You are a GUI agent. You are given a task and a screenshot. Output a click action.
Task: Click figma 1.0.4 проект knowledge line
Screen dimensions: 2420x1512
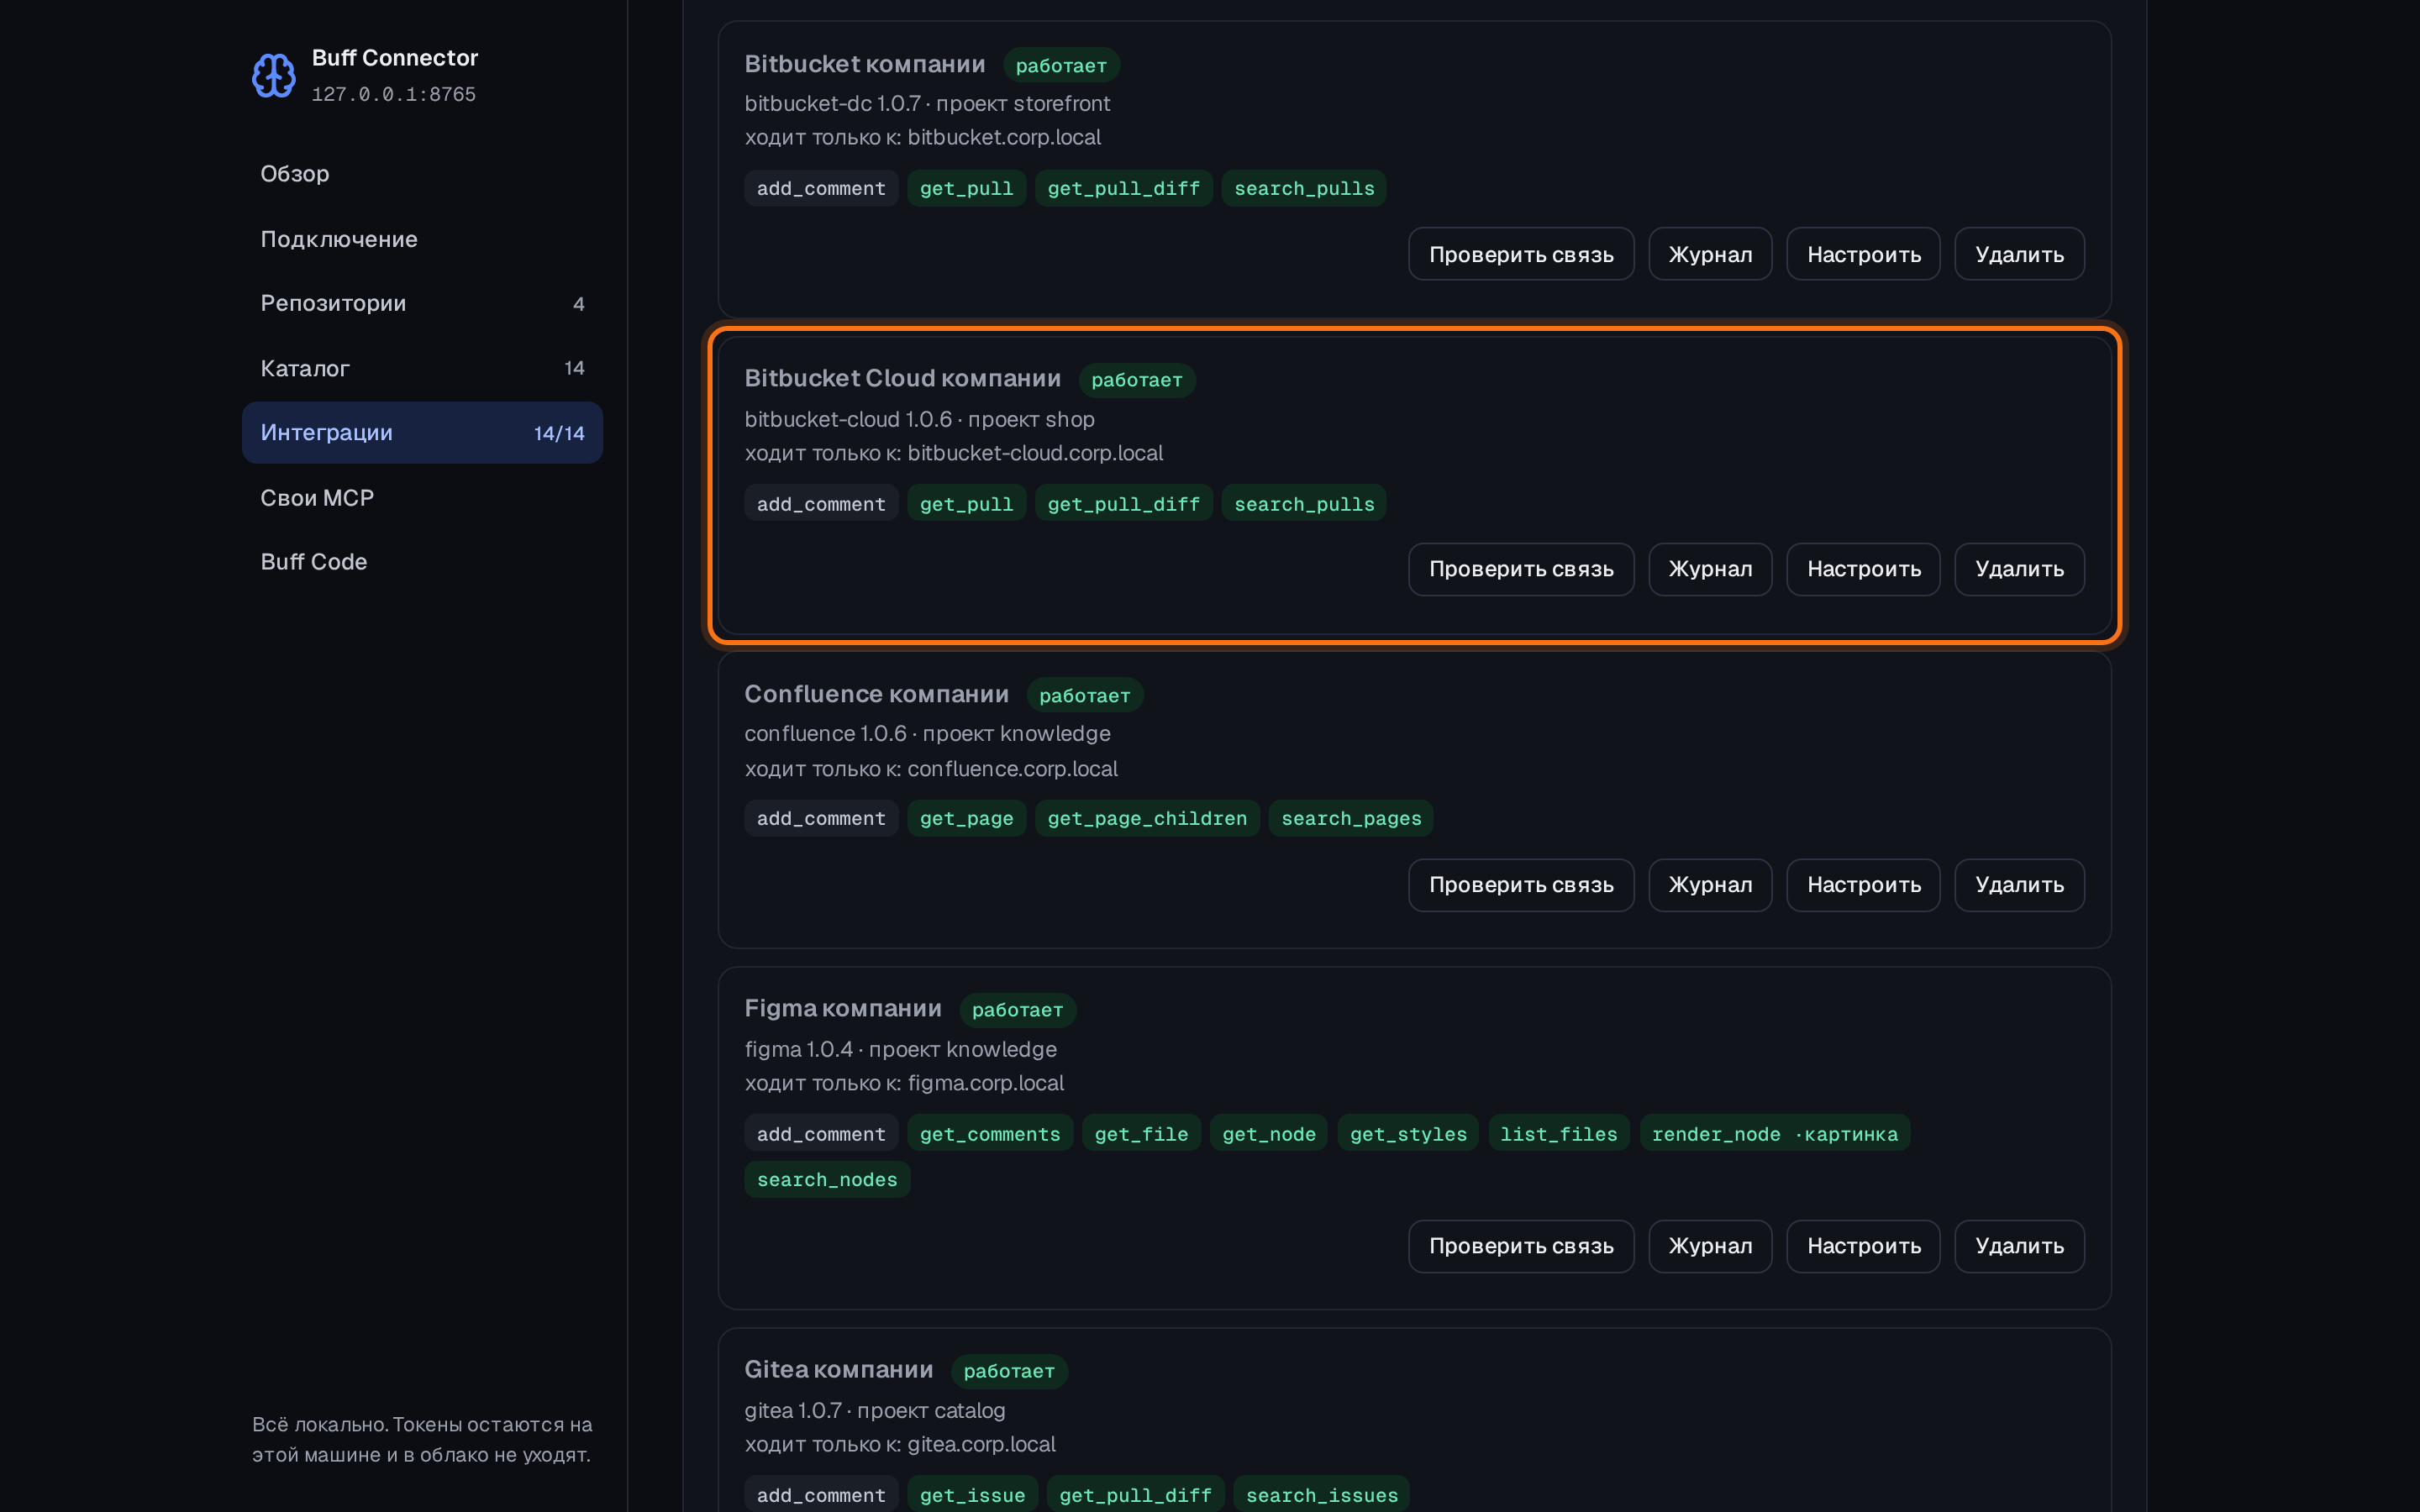[900, 1049]
